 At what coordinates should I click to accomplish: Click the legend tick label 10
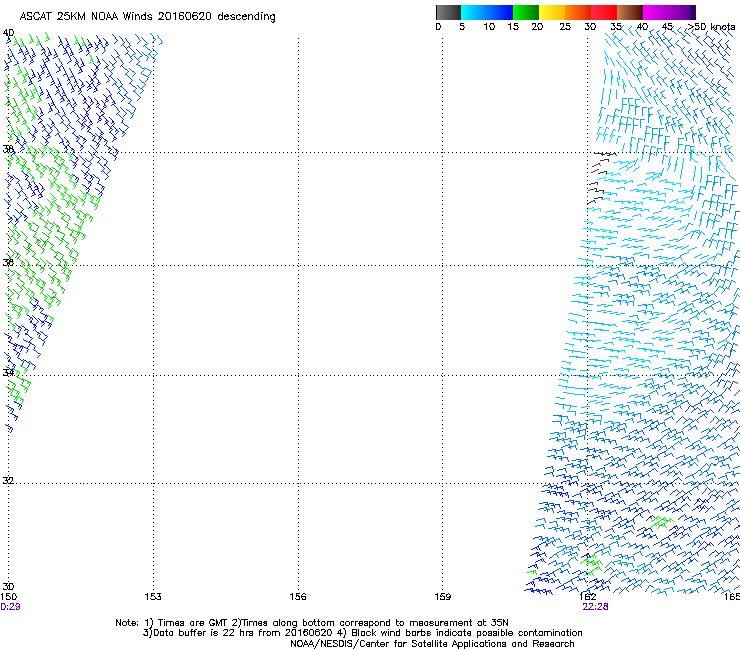tap(489, 27)
